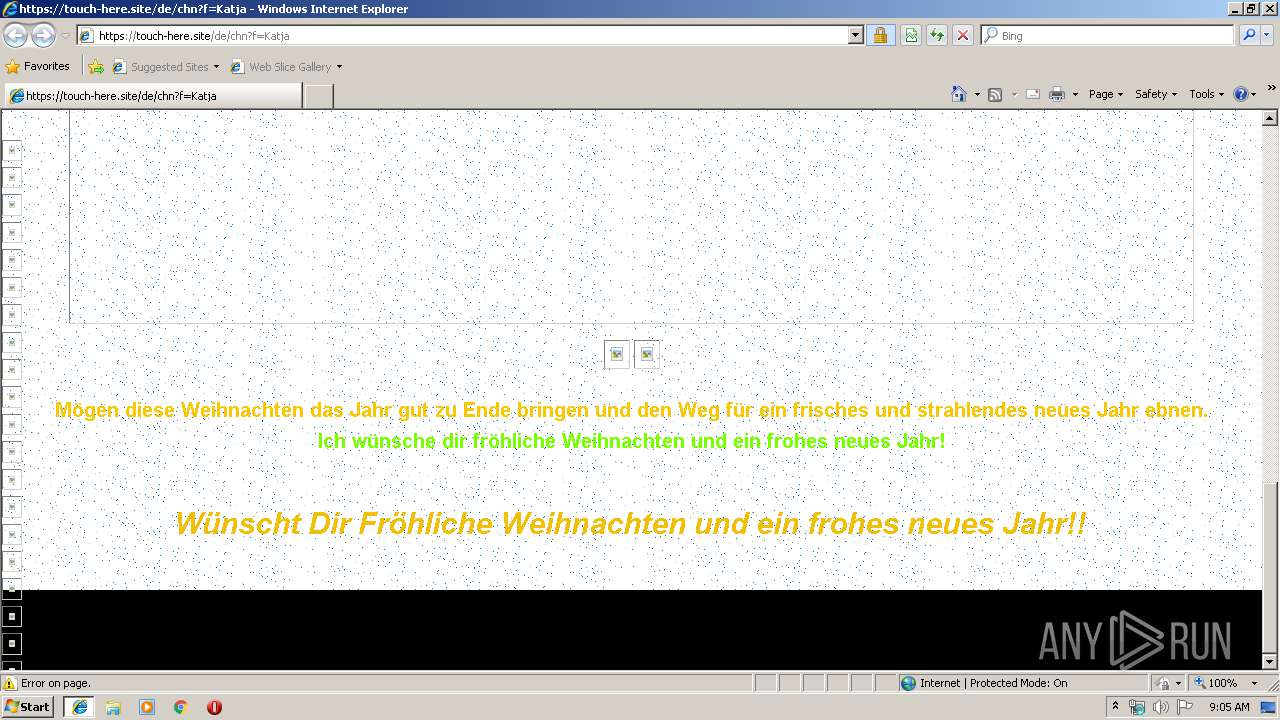
Task: Expand the zoom level dropdown arrow
Action: pos(1254,683)
